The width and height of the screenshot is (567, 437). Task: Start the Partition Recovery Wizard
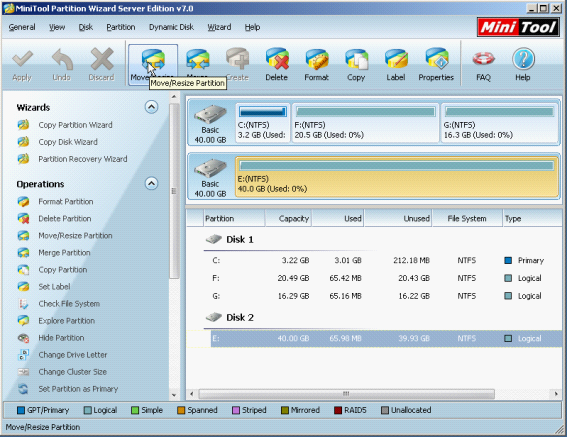pos(83,159)
